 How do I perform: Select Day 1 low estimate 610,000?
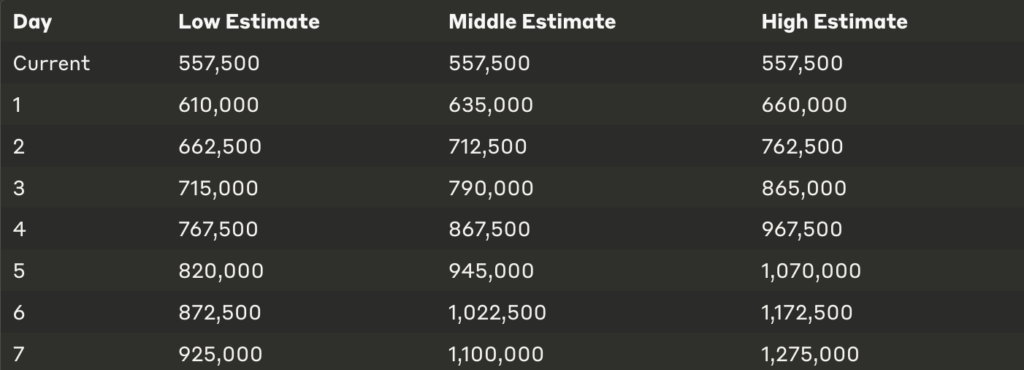[x=219, y=105]
